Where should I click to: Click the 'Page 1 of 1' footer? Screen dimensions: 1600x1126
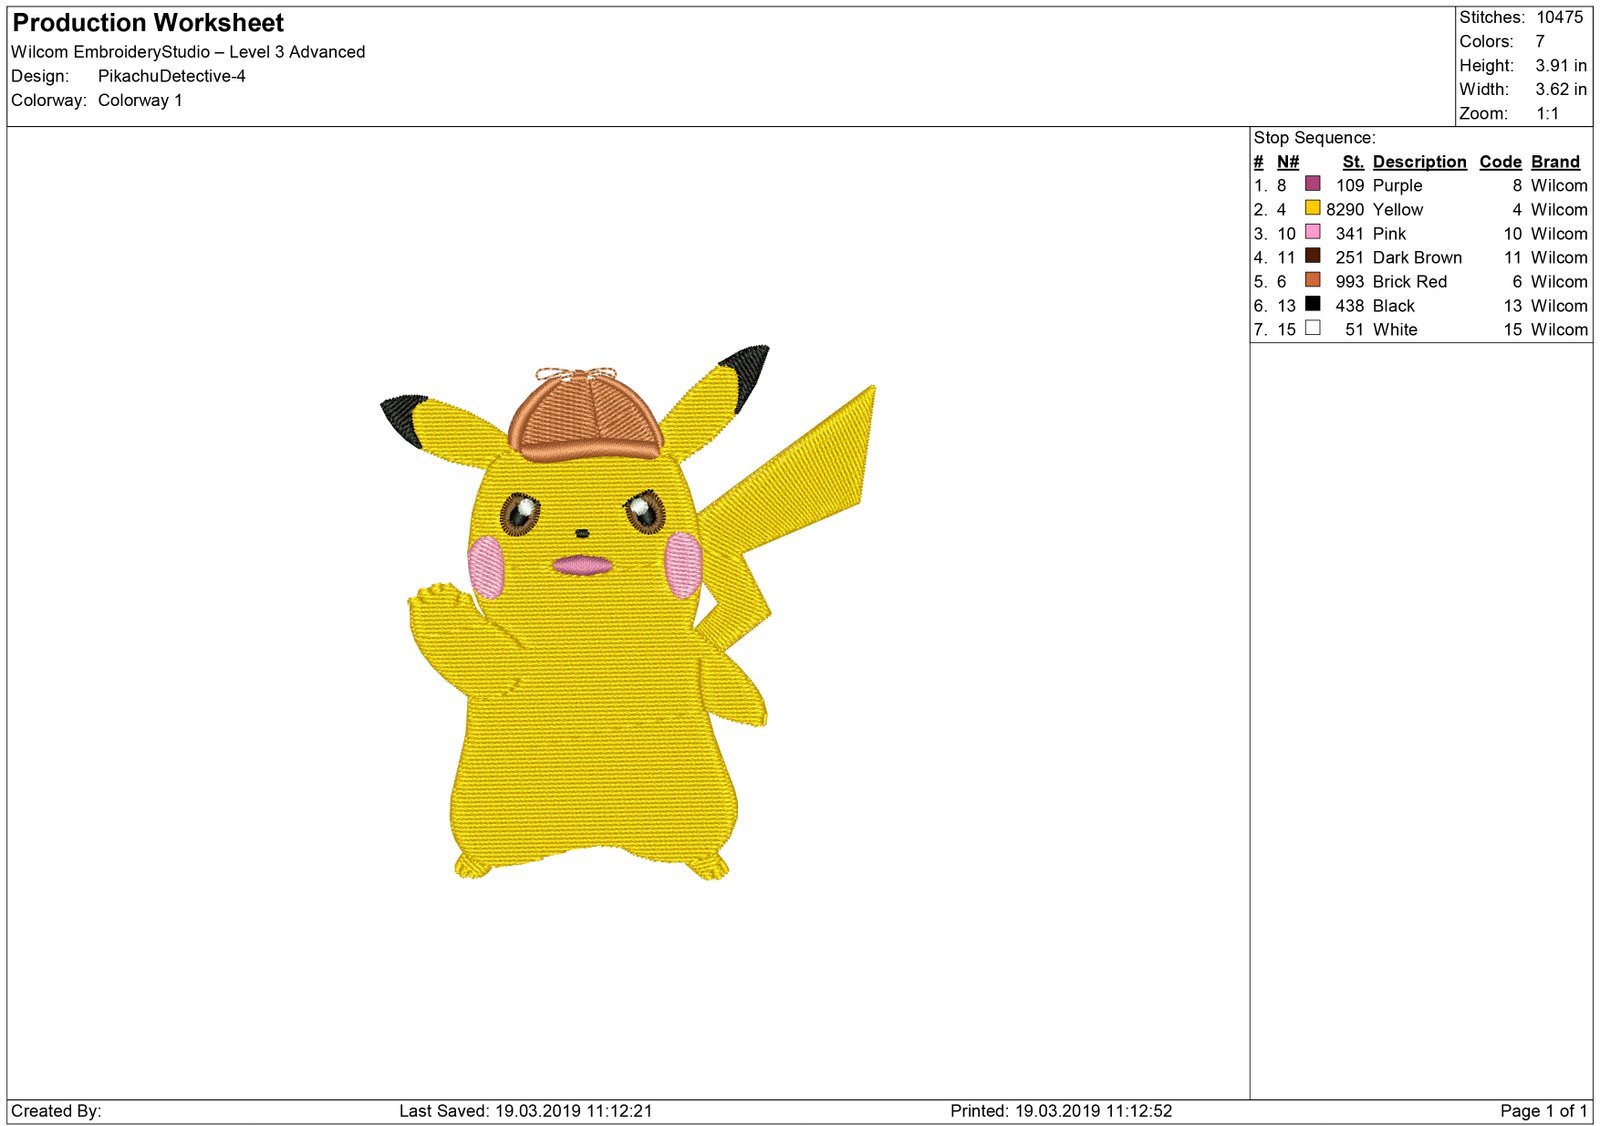click(1544, 1111)
